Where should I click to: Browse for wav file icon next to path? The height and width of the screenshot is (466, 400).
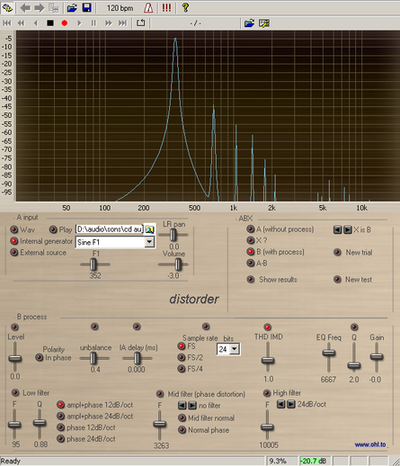pyautogui.click(x=149, y=230)
